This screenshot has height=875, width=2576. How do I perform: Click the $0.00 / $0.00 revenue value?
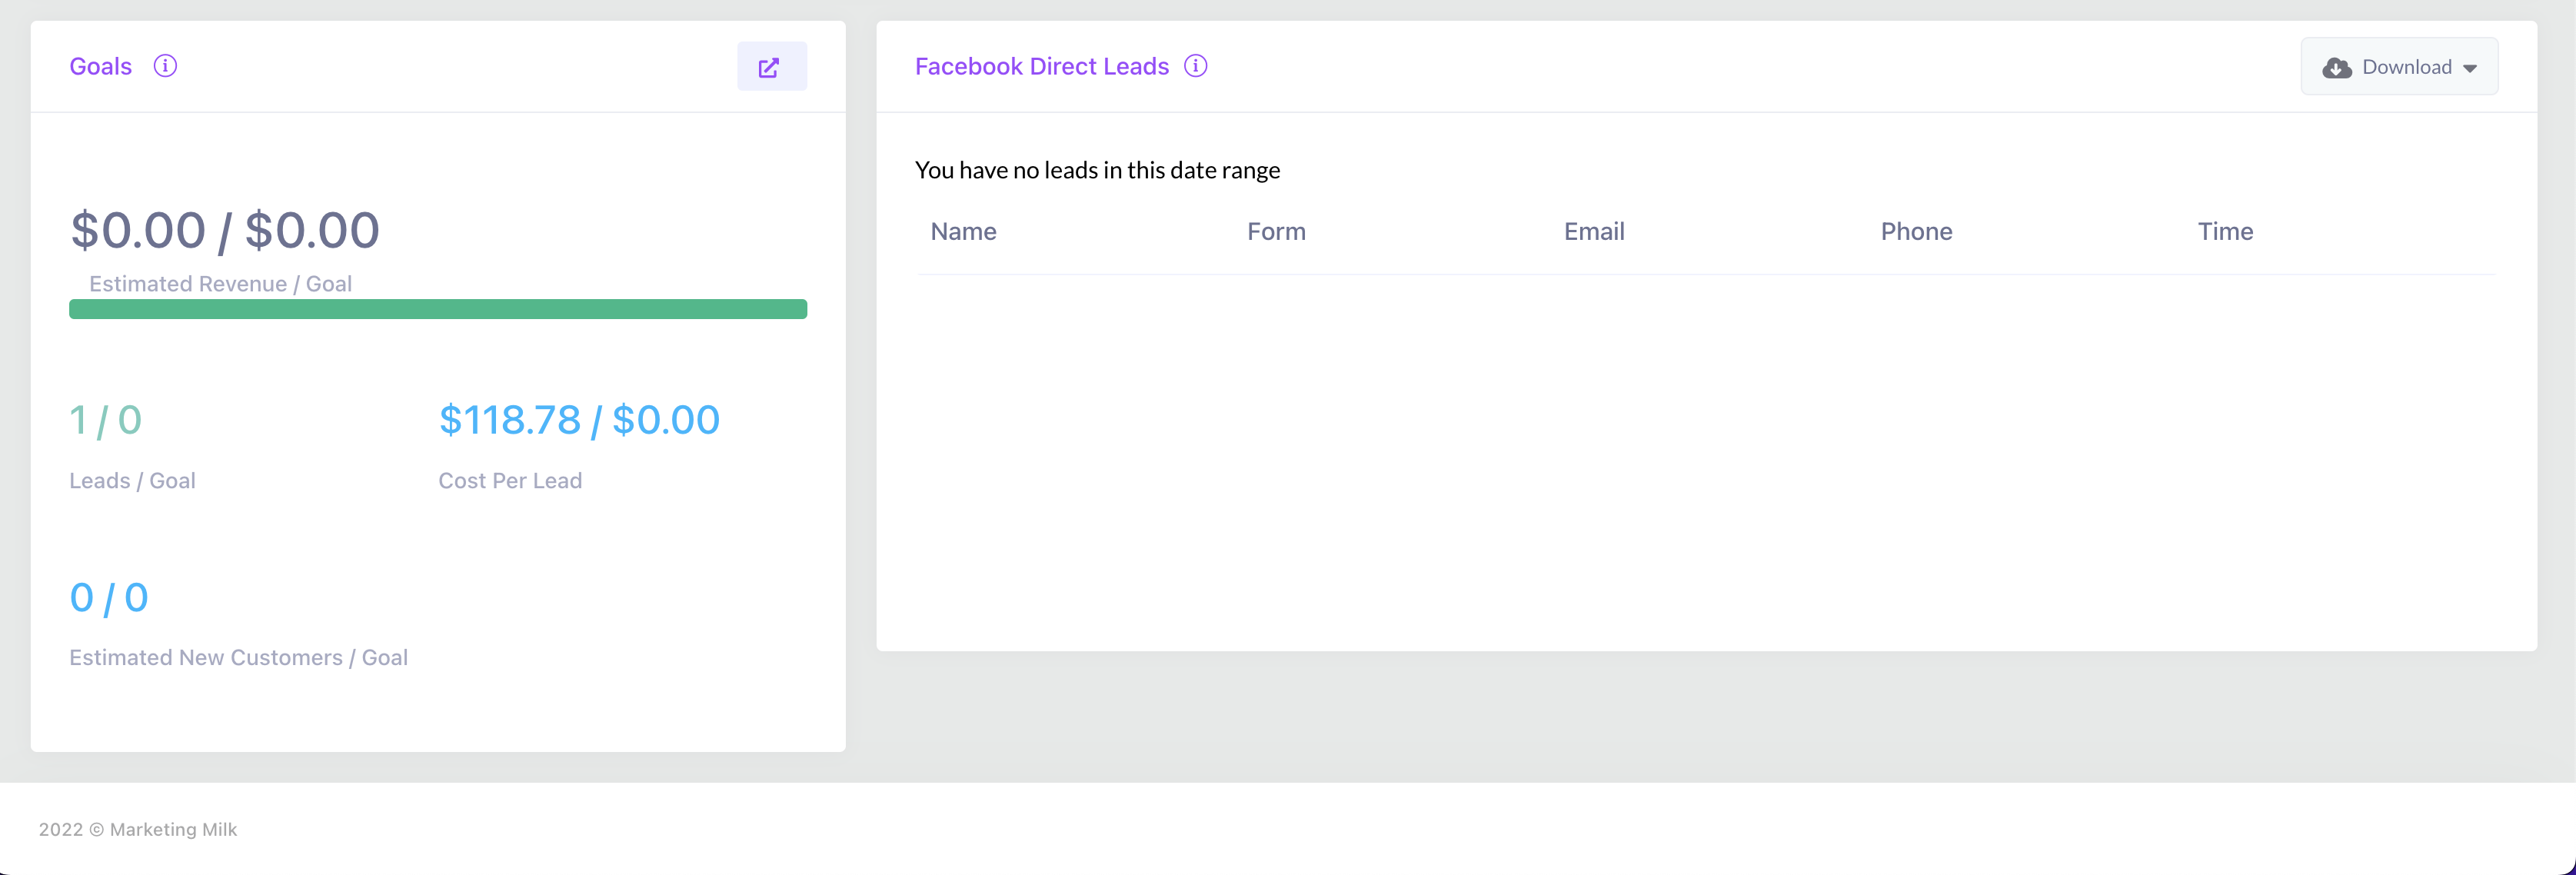point(225,230)
